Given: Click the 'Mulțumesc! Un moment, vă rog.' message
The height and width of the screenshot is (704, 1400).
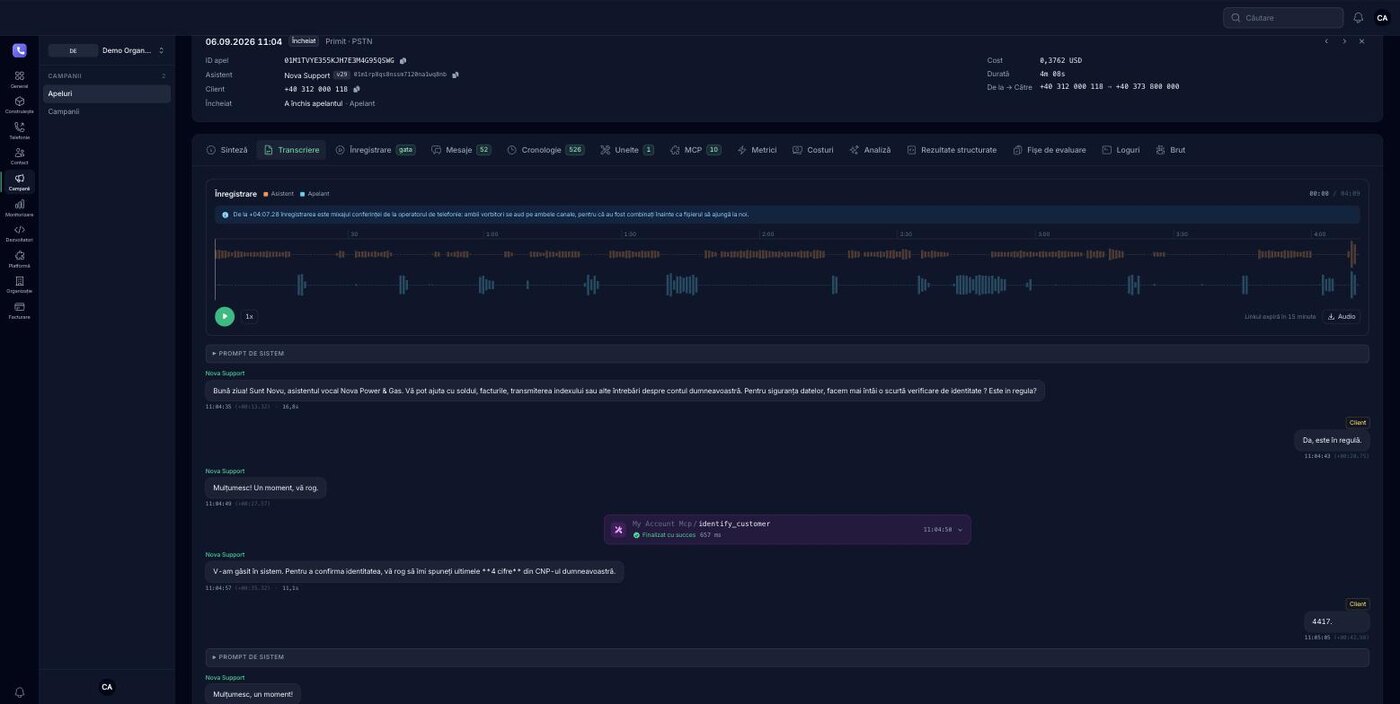Looking at the screenshot, I should point(266,488).
